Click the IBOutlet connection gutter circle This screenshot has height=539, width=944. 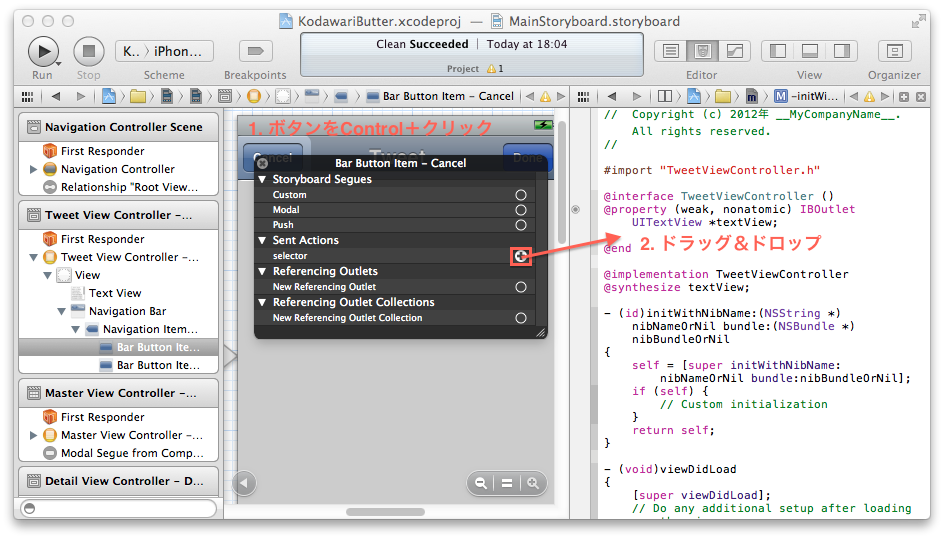576,210
